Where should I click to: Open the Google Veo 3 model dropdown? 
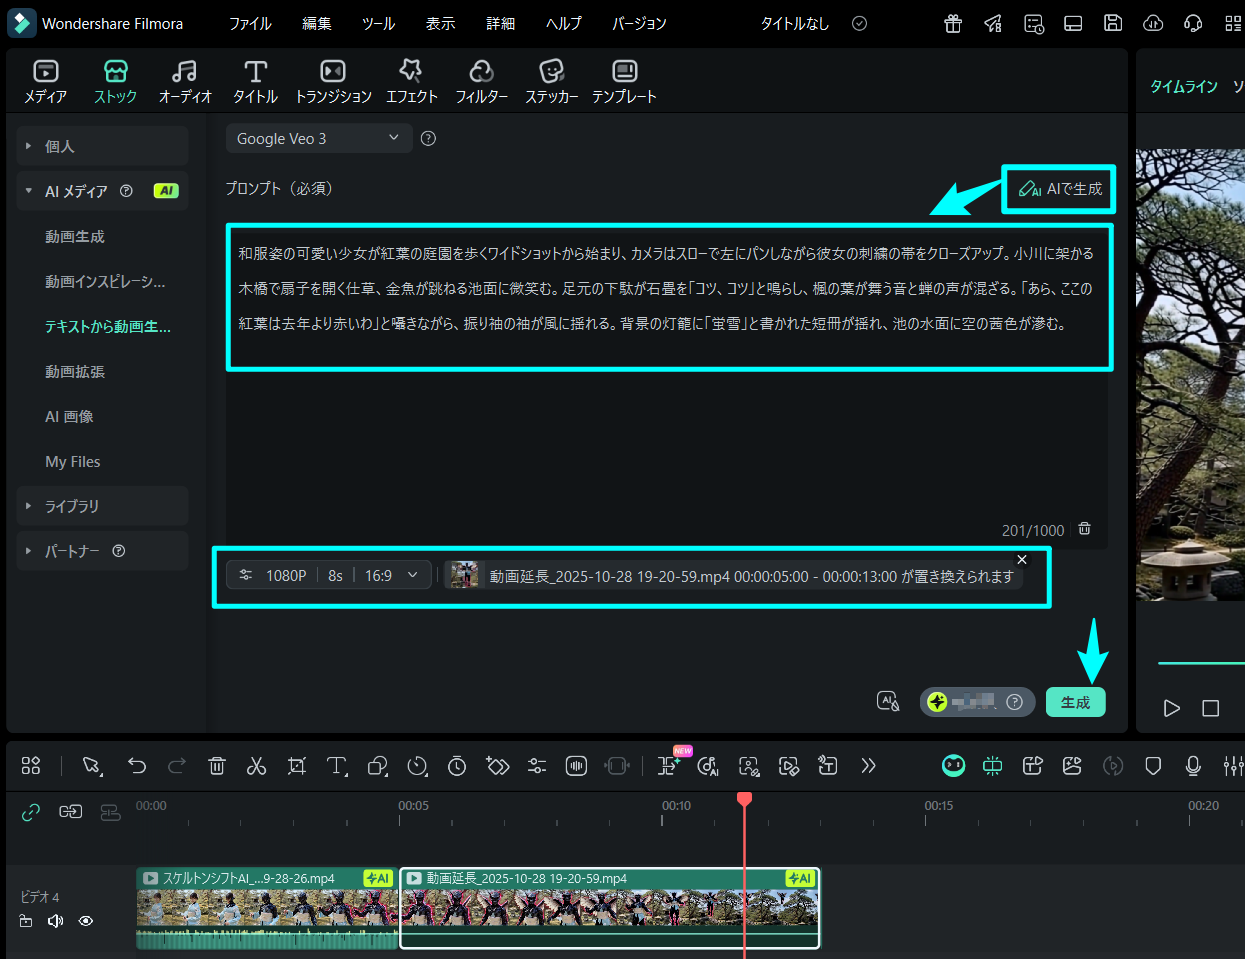tap(318, 138)
